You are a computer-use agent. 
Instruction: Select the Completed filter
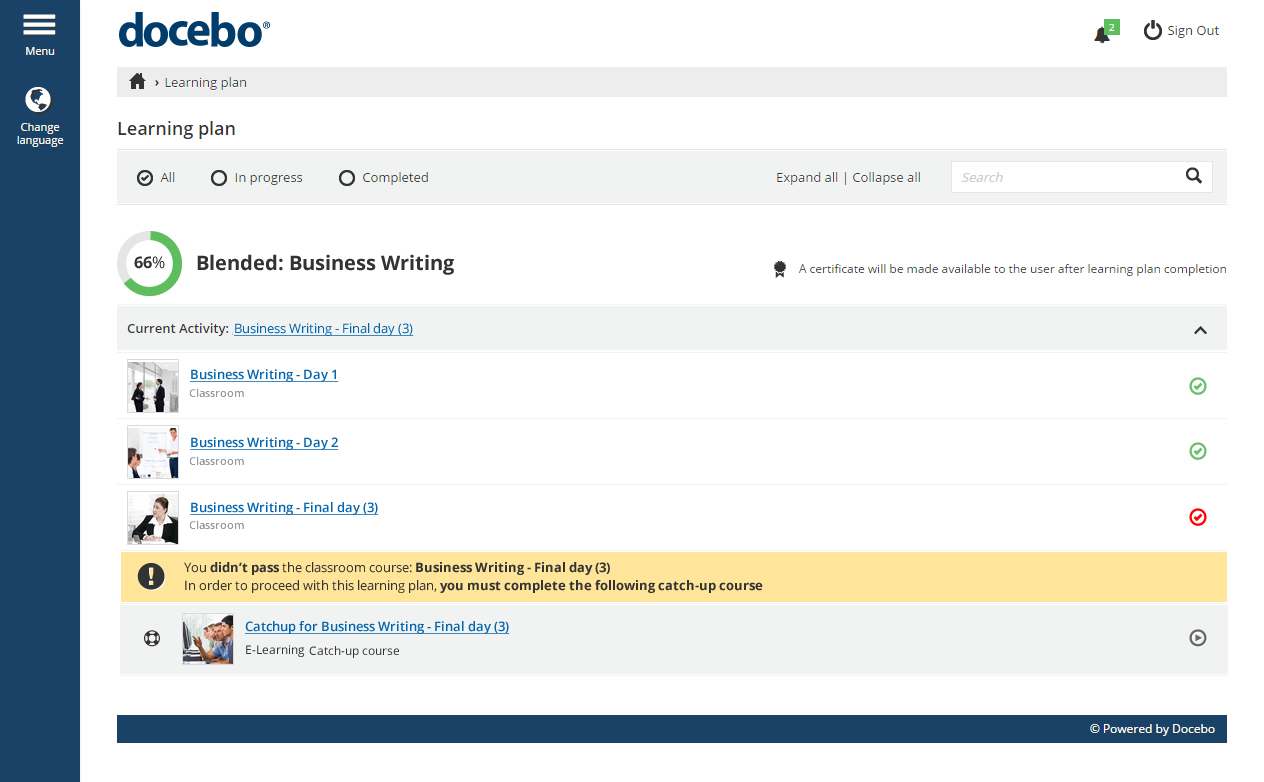point(347,178)
